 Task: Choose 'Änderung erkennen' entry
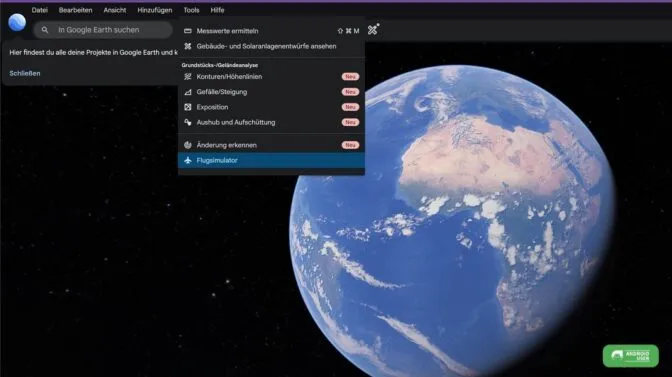[x=271, y=145]
